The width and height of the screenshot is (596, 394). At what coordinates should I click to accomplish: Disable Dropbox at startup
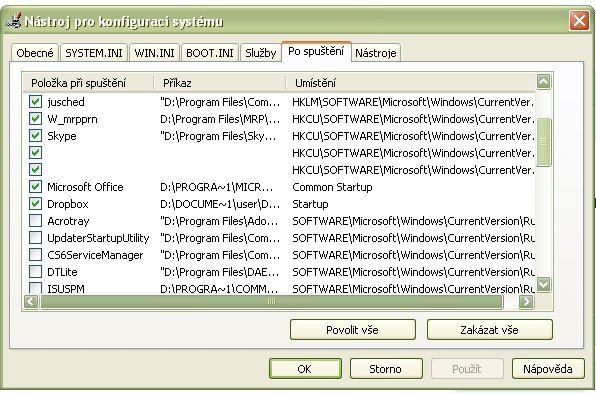(x=35, y=204)
